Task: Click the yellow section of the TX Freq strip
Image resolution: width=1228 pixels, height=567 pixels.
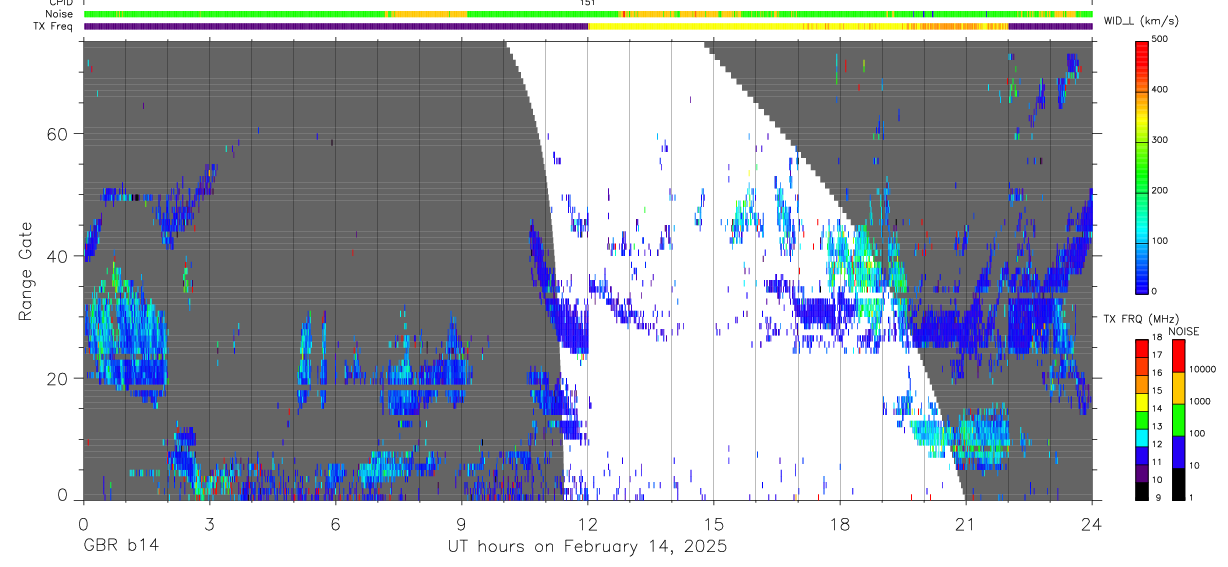Action: pos(798,27)
